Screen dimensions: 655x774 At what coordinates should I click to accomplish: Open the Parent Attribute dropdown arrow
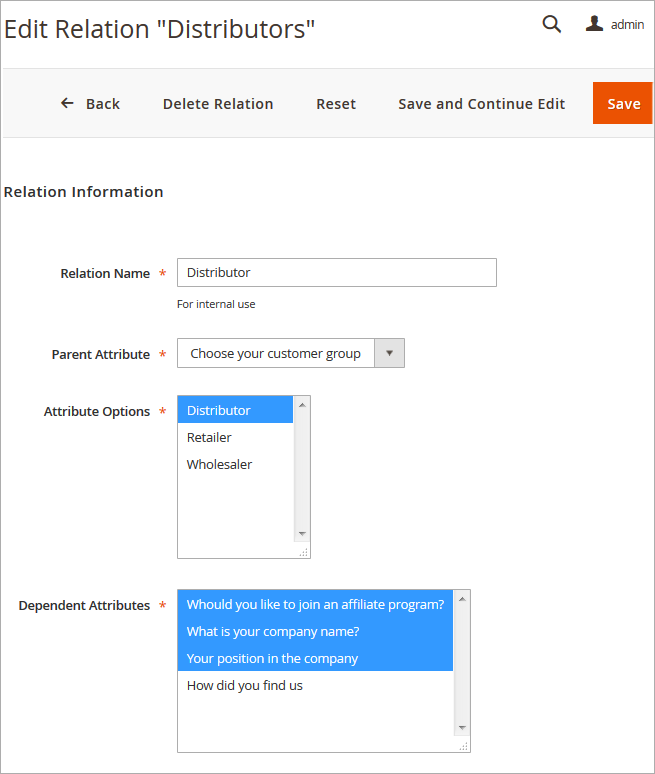pyautogui.click(x=389, y=353)
